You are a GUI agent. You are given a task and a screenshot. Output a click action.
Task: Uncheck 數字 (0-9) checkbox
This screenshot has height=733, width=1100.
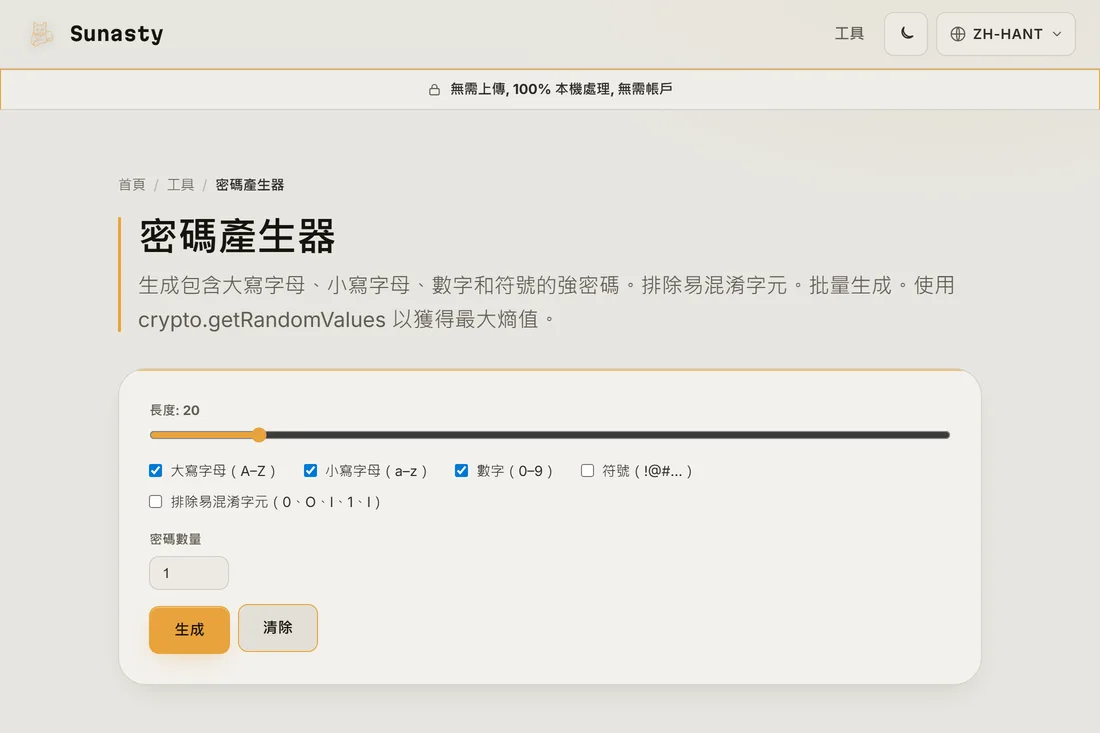461,471
